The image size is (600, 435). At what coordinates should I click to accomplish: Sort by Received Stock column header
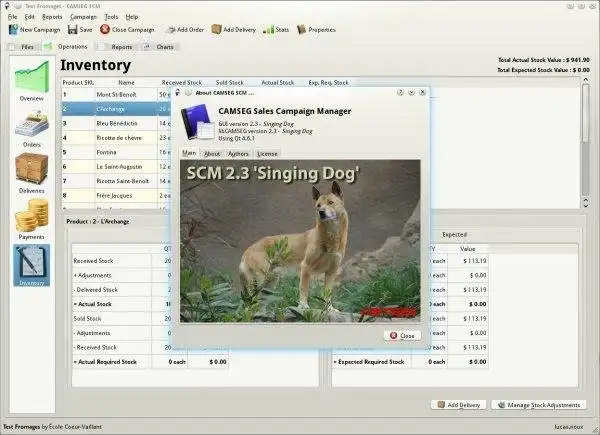point(182,82)
